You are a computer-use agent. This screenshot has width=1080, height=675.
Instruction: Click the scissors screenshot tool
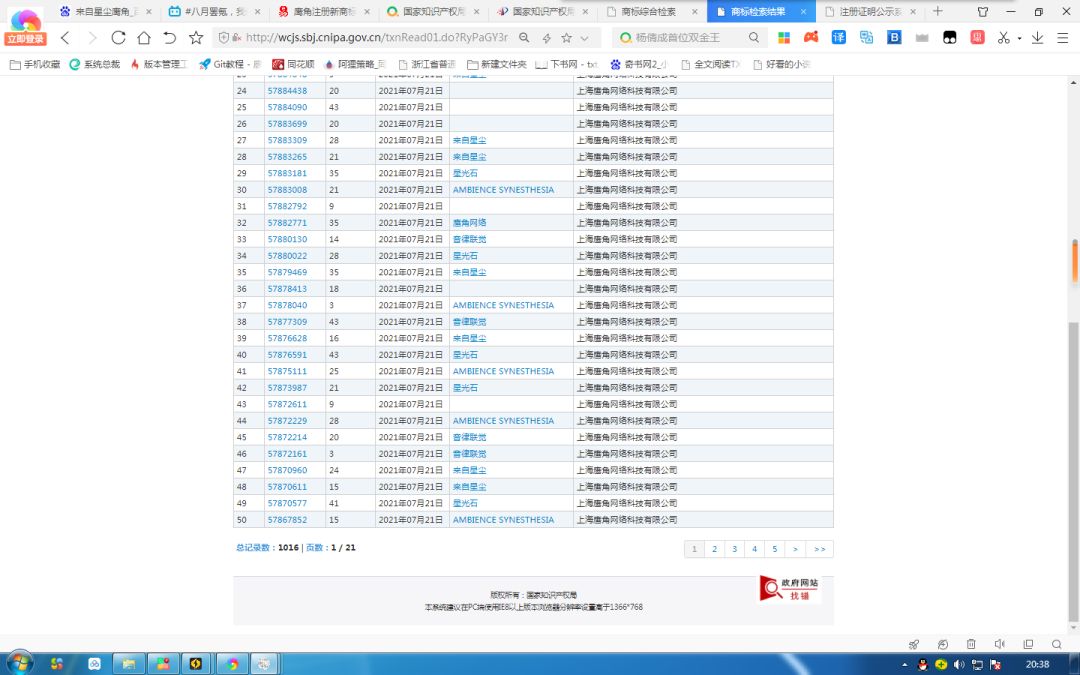point(1004,38)
